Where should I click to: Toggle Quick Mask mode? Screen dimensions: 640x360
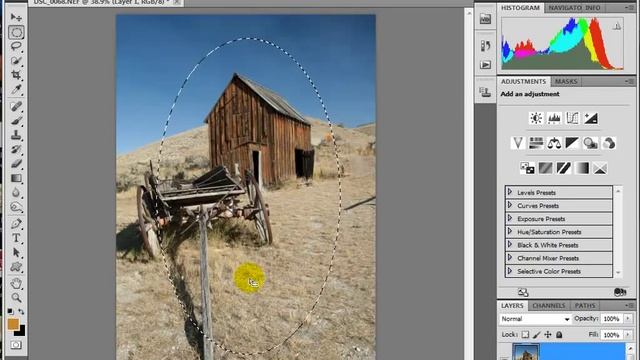click(x=16, y=345)
